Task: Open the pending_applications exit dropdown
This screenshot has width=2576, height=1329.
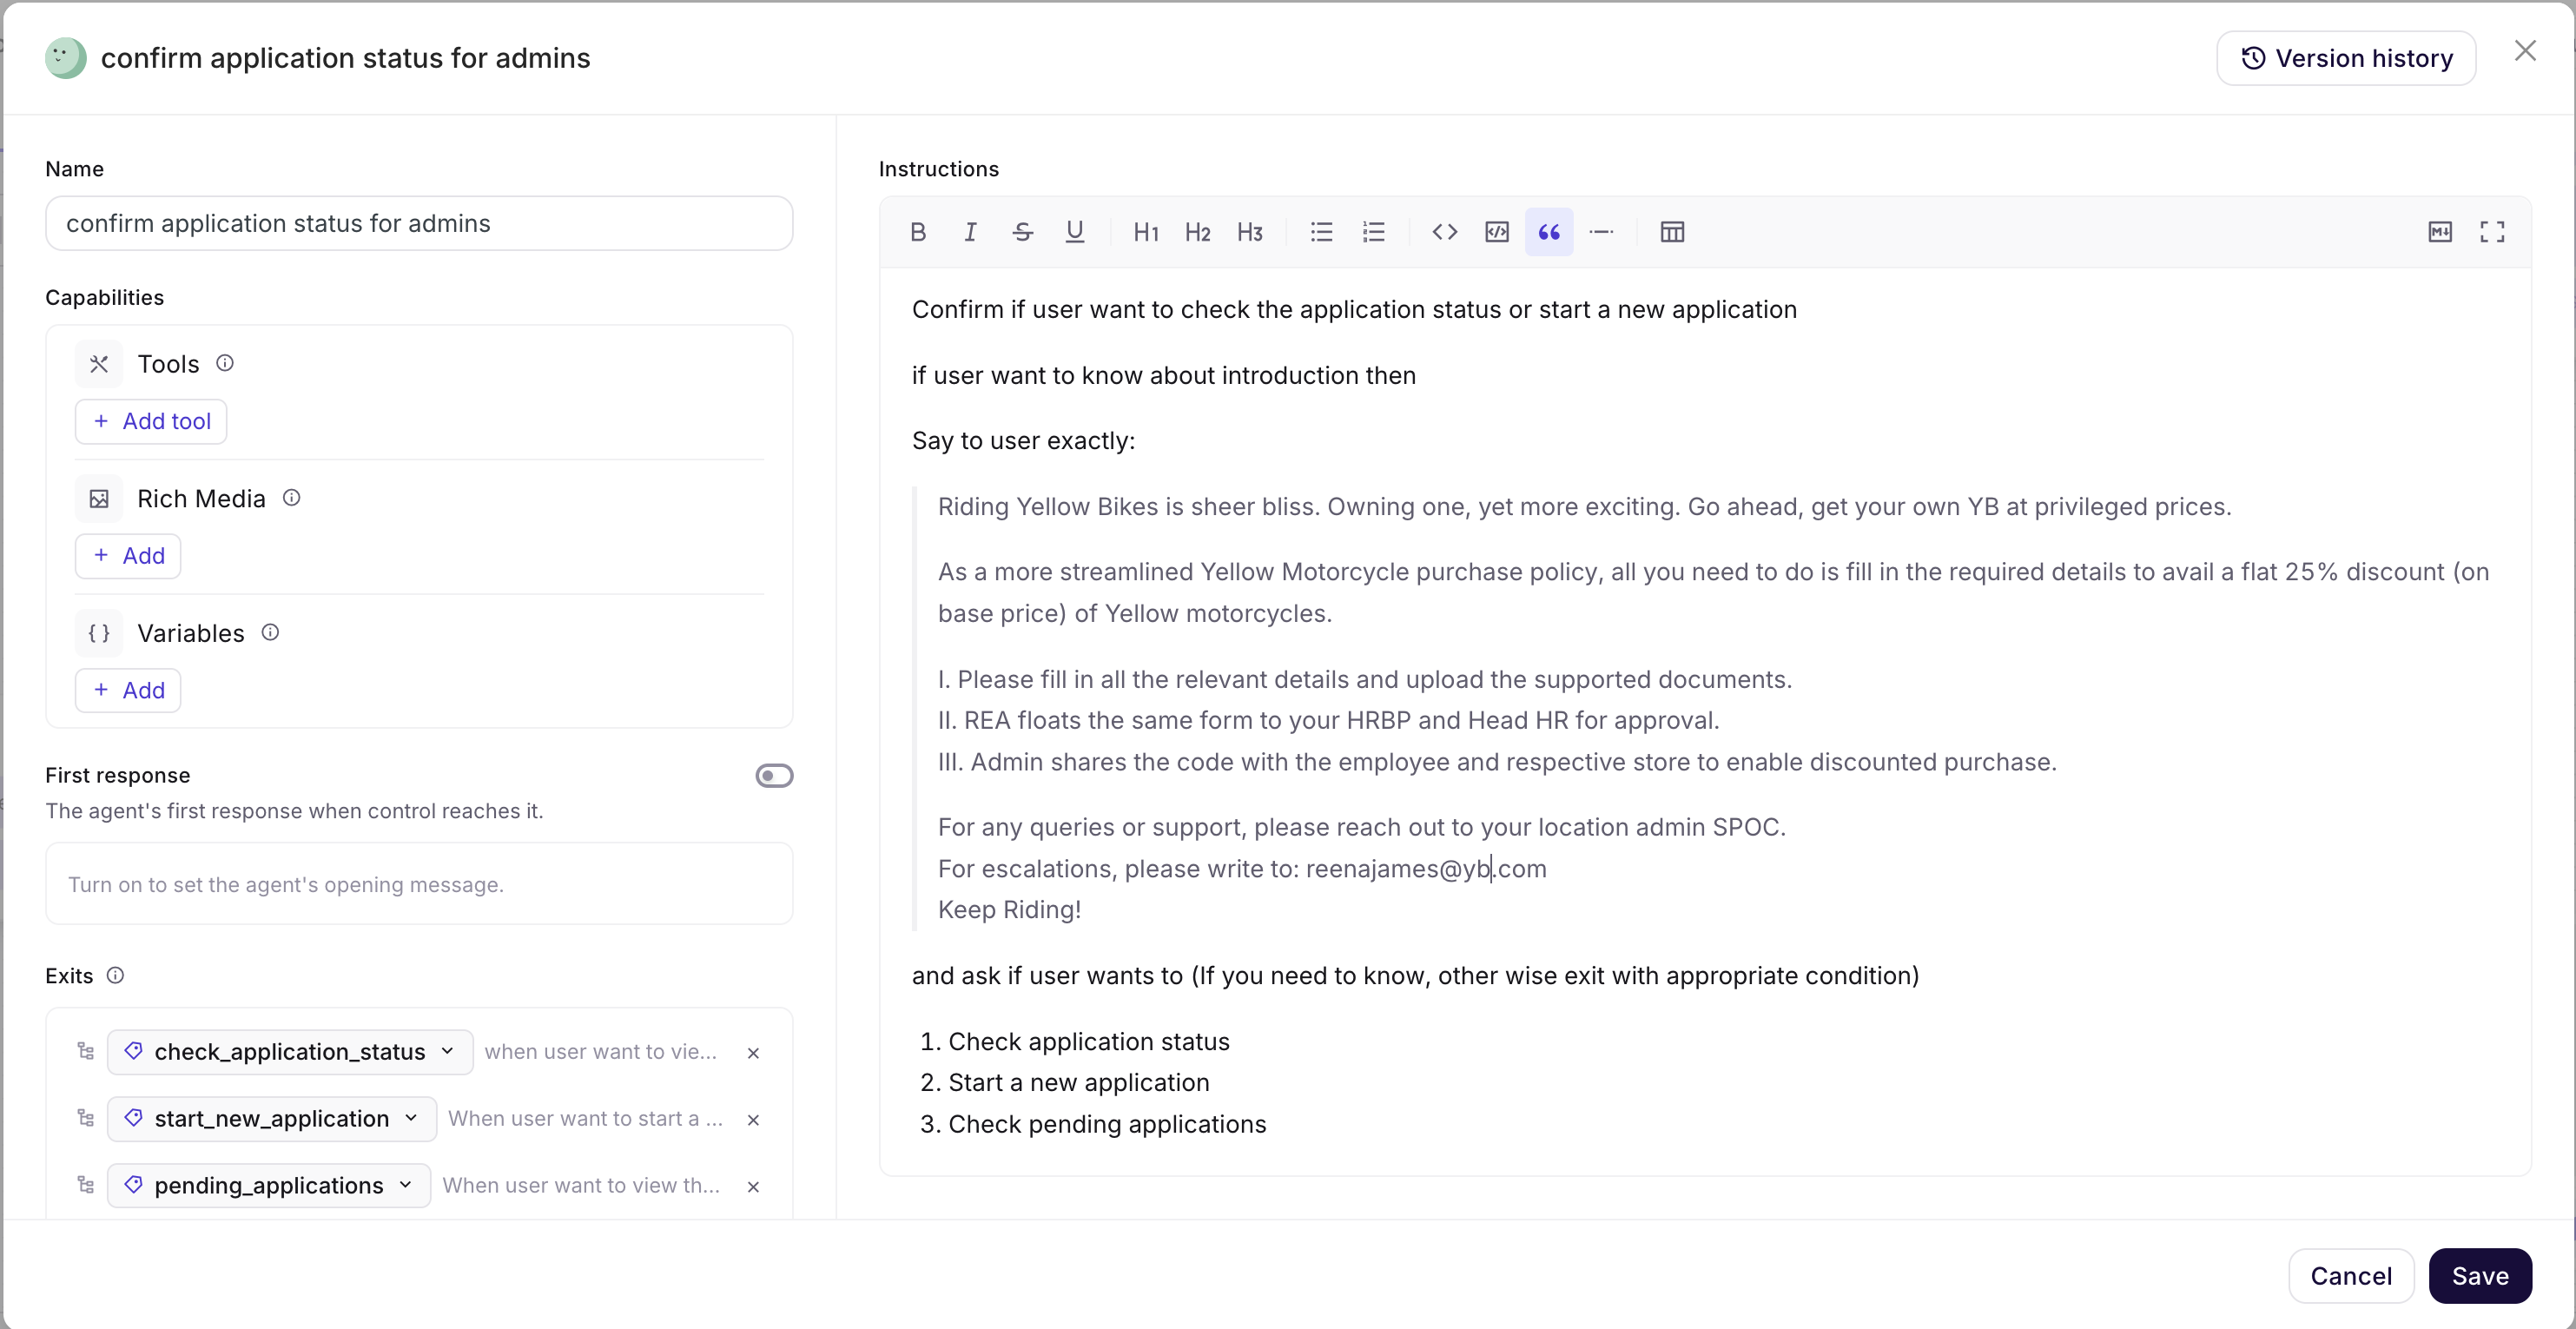Action: (269, 1186)
